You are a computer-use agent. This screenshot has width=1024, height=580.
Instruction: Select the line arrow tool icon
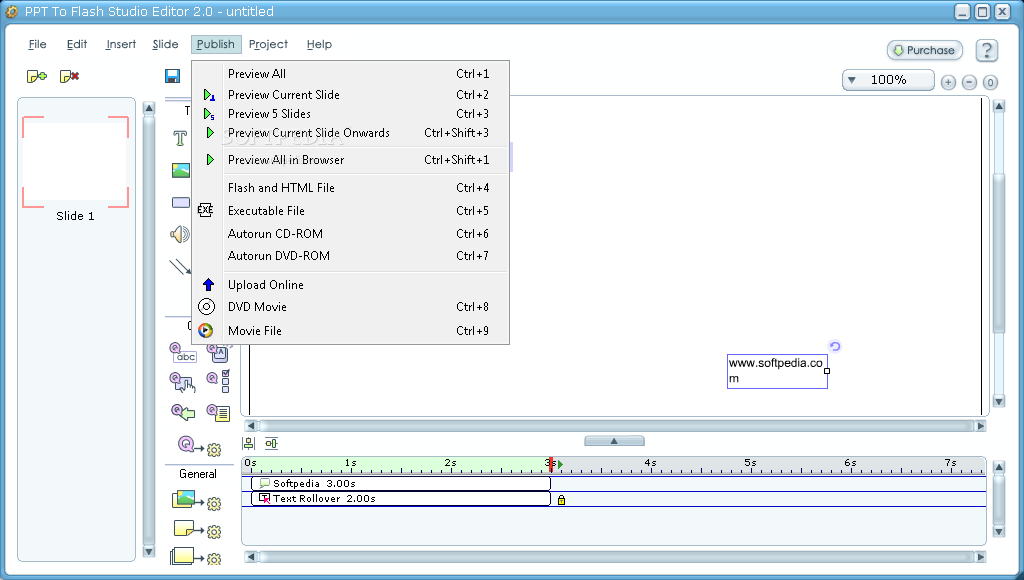point(180,266)
